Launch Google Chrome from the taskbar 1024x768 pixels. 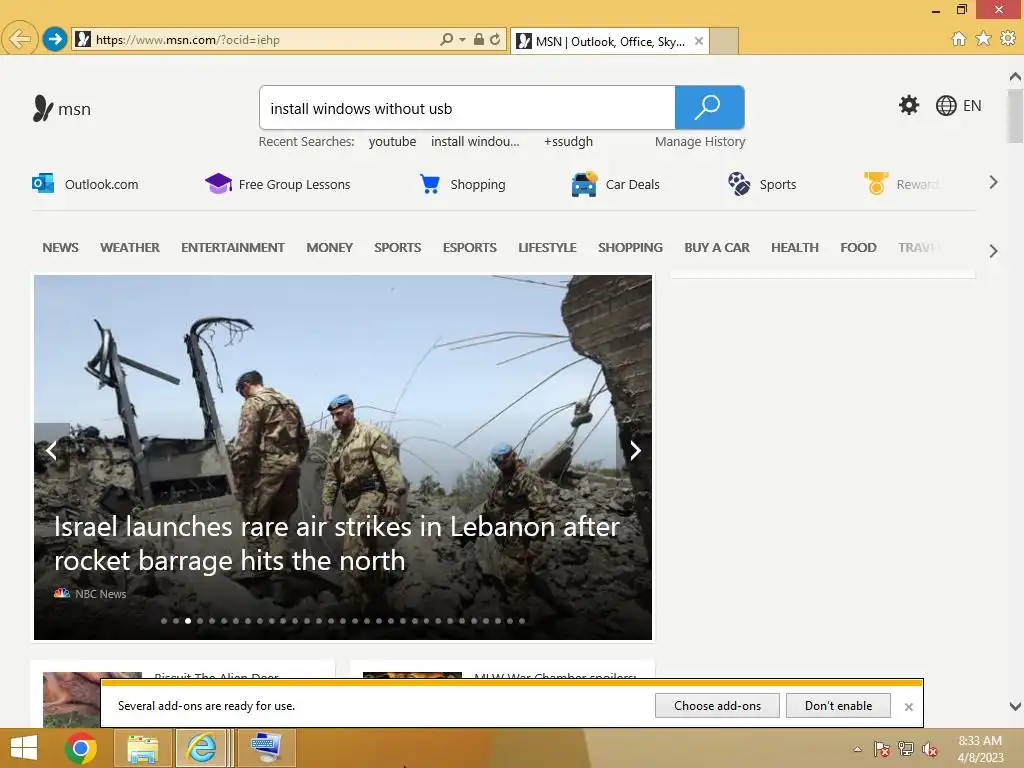click(81, 748)
